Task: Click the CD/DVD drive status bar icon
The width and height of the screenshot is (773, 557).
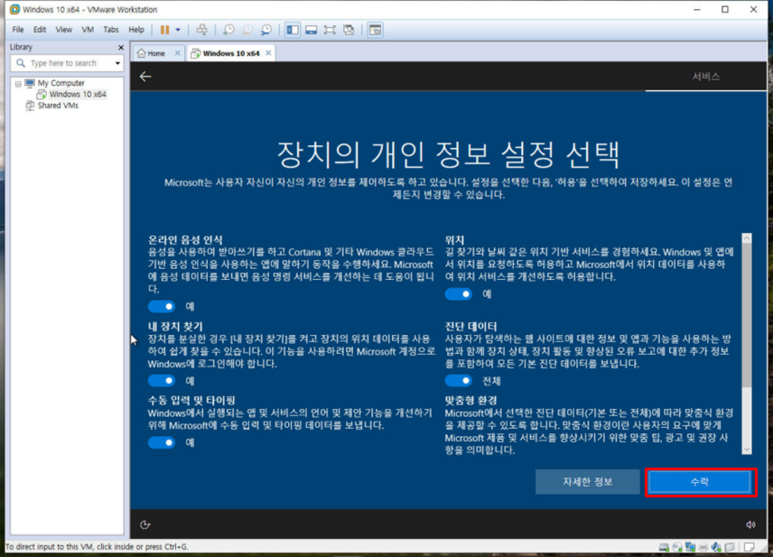Action: pos(677,547)
